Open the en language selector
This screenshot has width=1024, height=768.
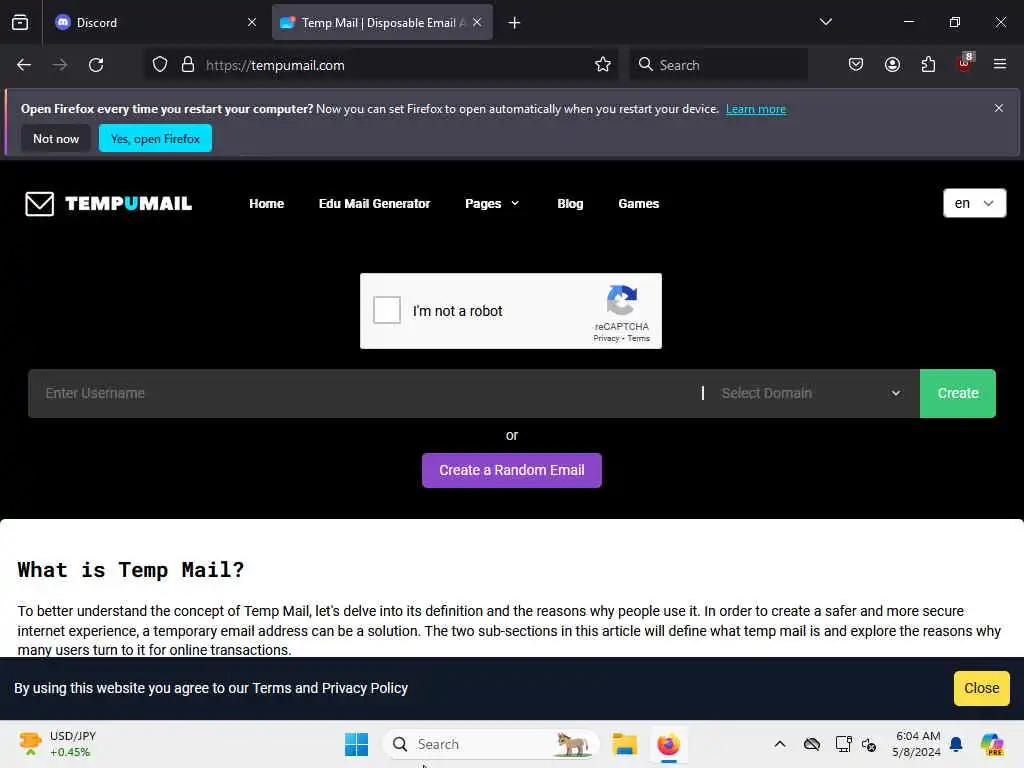tap(974, 203)
